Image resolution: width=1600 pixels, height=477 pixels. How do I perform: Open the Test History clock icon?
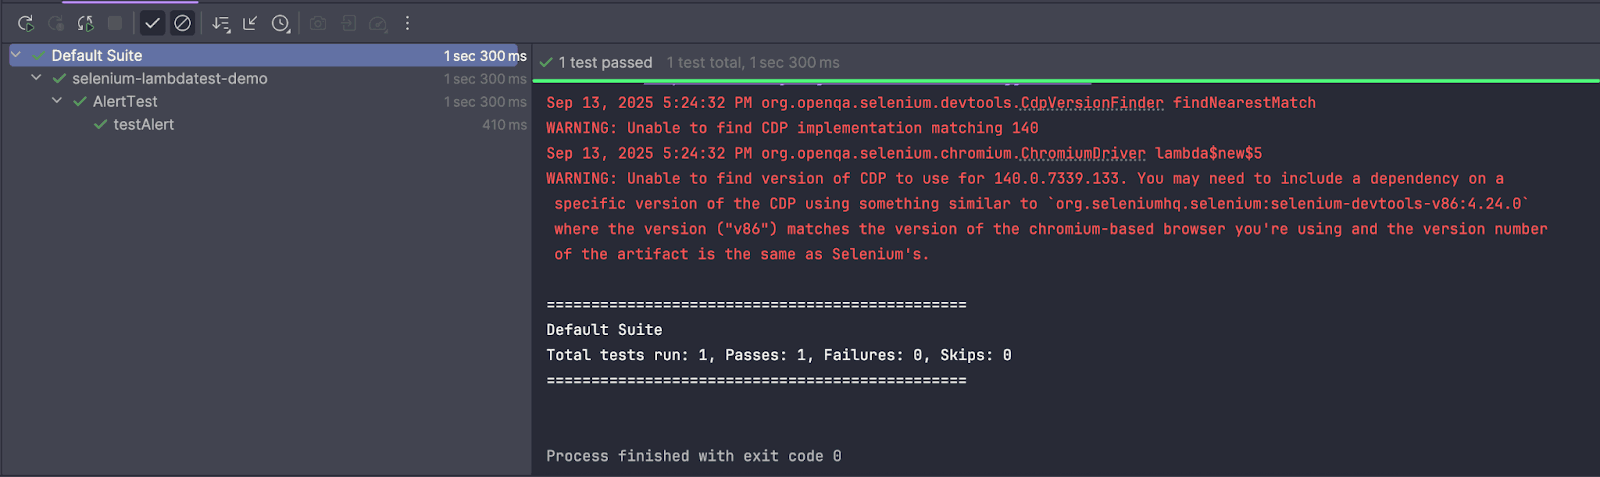click(281, 23)
